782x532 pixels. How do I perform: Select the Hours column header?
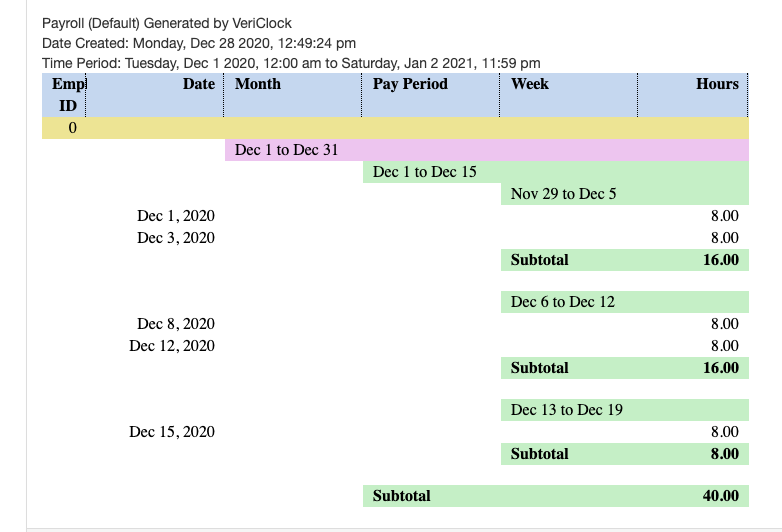click(x=717, y=84)
